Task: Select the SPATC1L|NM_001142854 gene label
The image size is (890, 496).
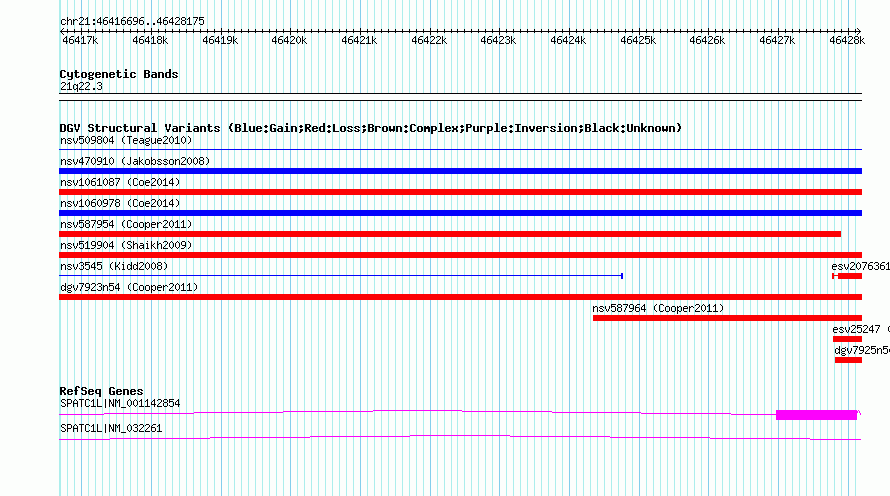Action: pyautogui.click(x=120, y=403)
